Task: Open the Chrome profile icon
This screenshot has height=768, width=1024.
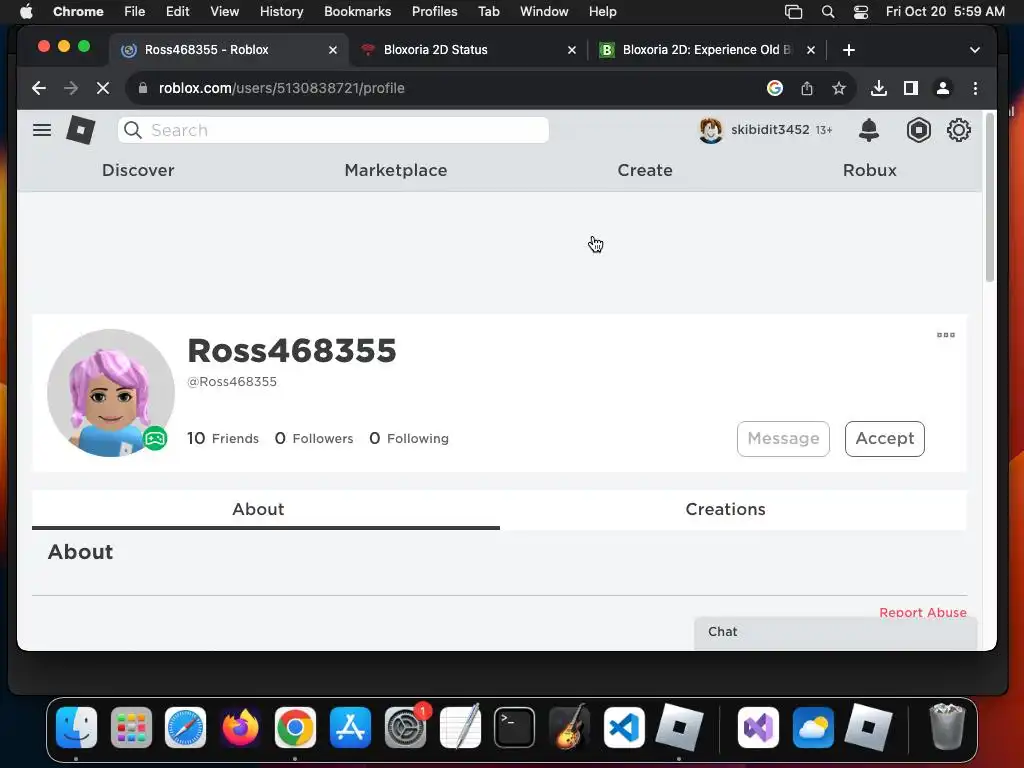Action: (x=942, y=88)
